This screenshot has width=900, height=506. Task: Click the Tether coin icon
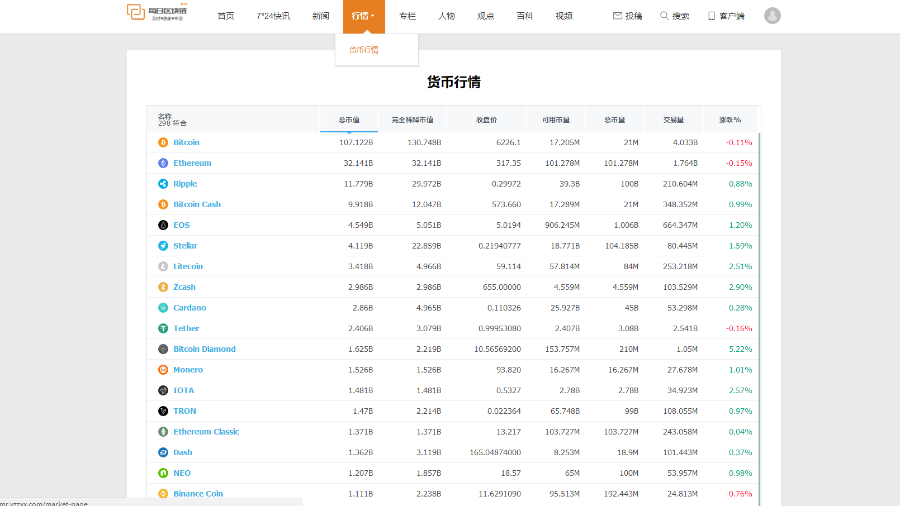pos(163,328)
